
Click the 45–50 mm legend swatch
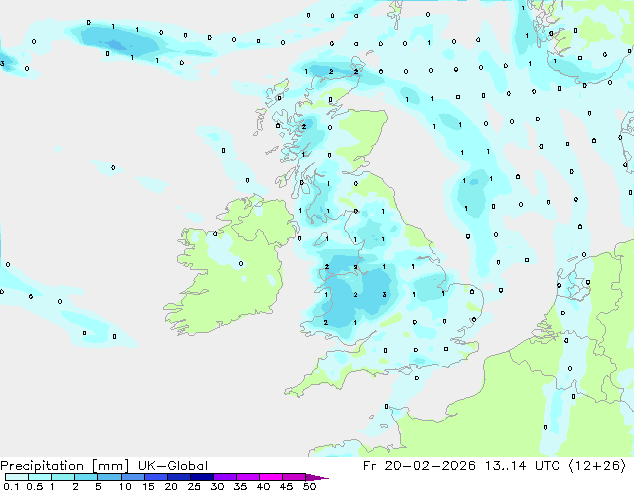294,477
